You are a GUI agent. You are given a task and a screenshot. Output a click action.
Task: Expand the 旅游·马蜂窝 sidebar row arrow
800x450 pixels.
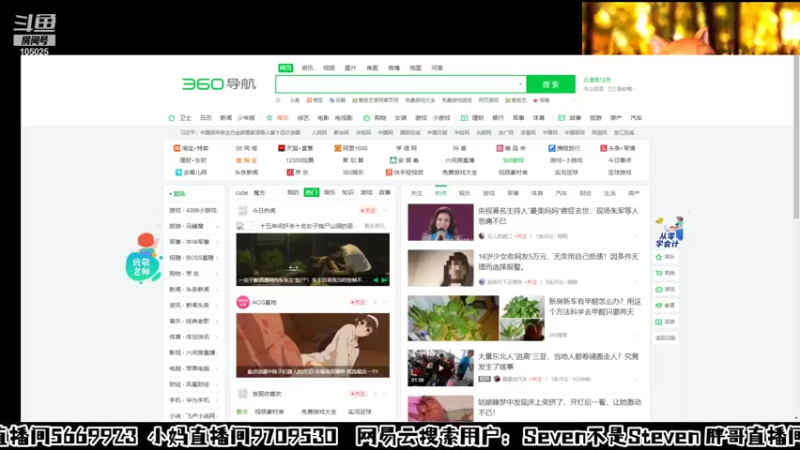click(x=217, y=226)
